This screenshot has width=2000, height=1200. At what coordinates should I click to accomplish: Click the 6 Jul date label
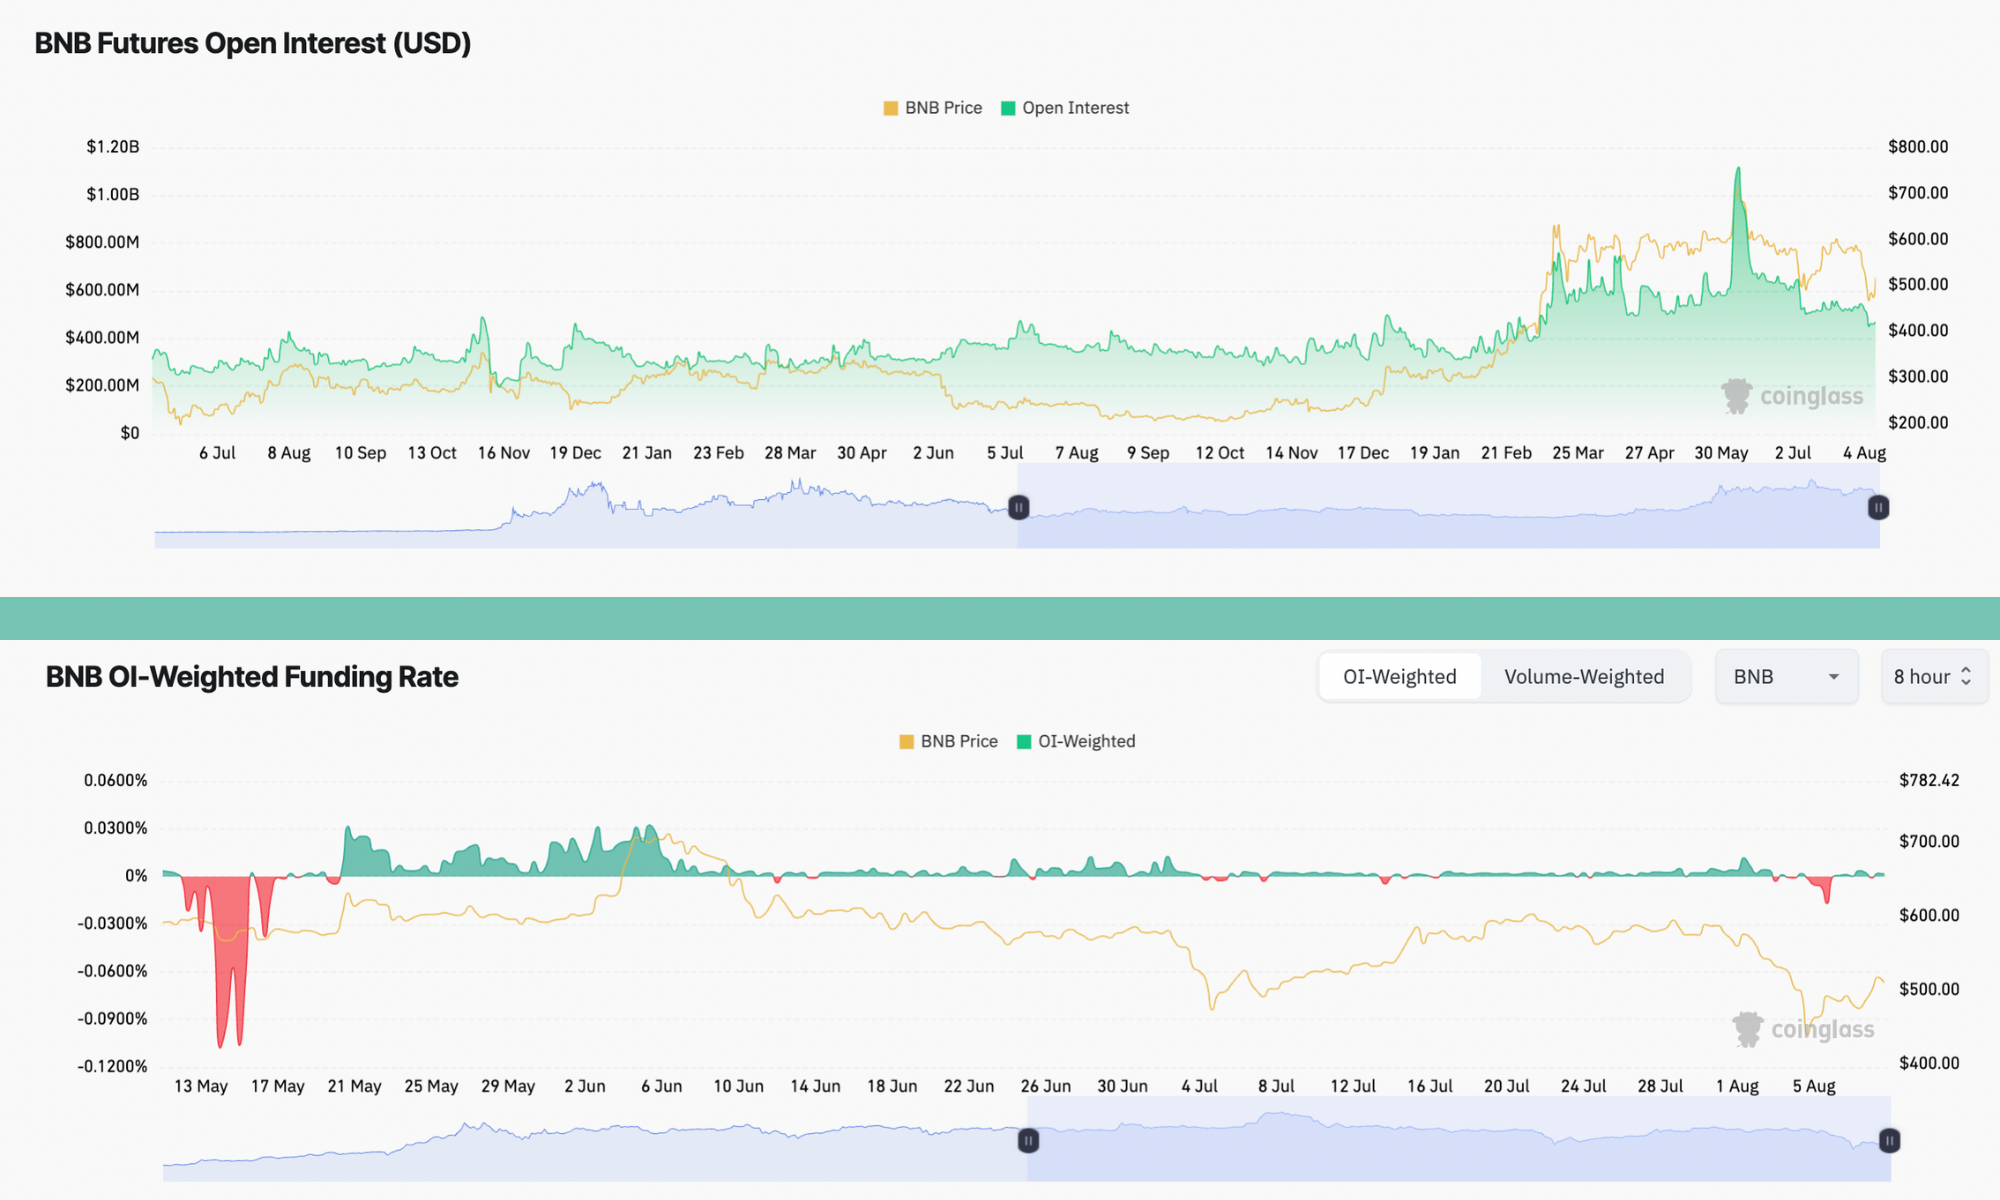(x=217, y=453)
